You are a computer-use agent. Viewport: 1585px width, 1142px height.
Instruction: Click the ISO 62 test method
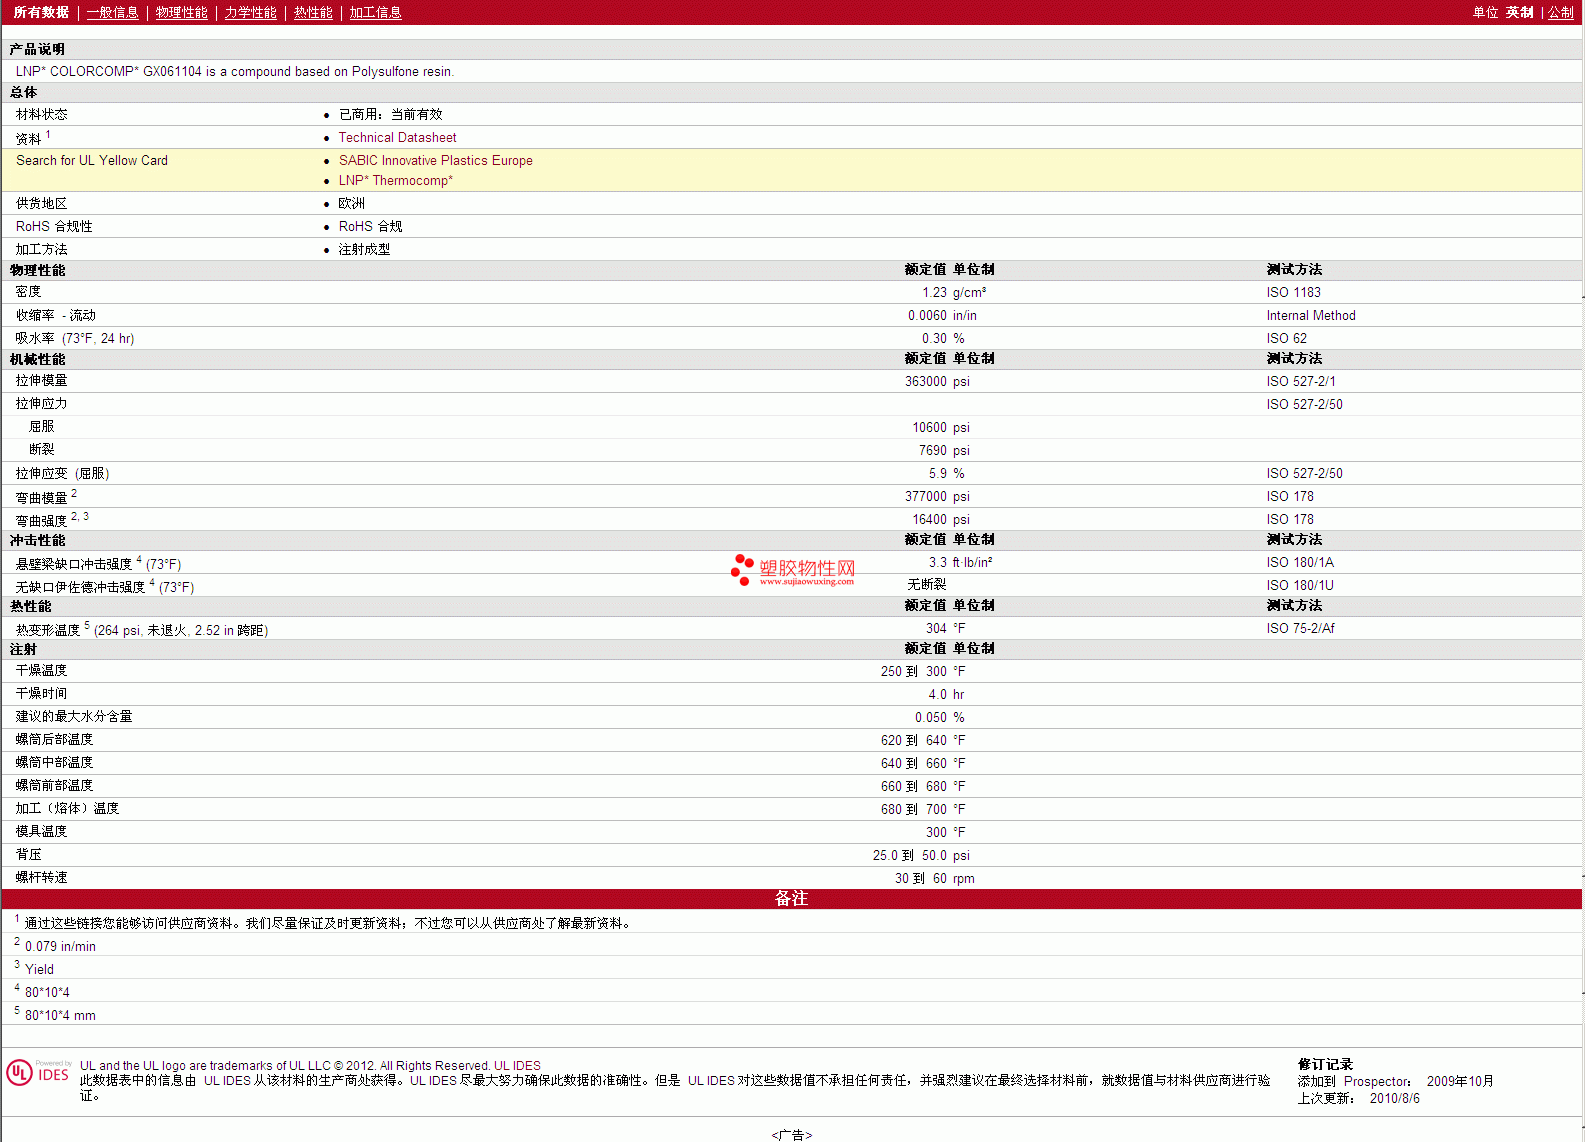[x=1286, y=339]
